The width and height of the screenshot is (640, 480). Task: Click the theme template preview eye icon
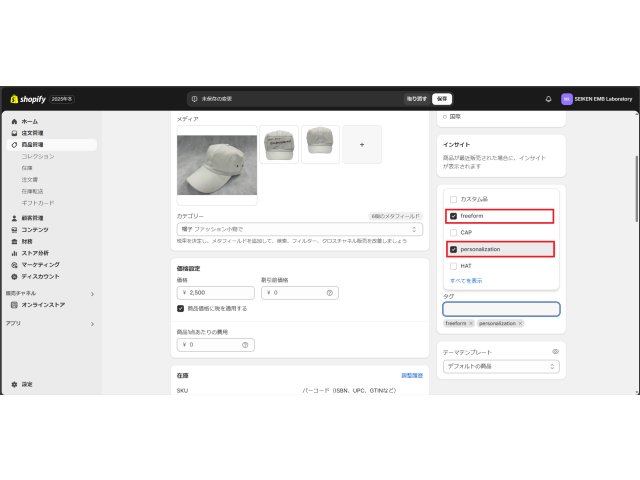[x=556, y=351]
